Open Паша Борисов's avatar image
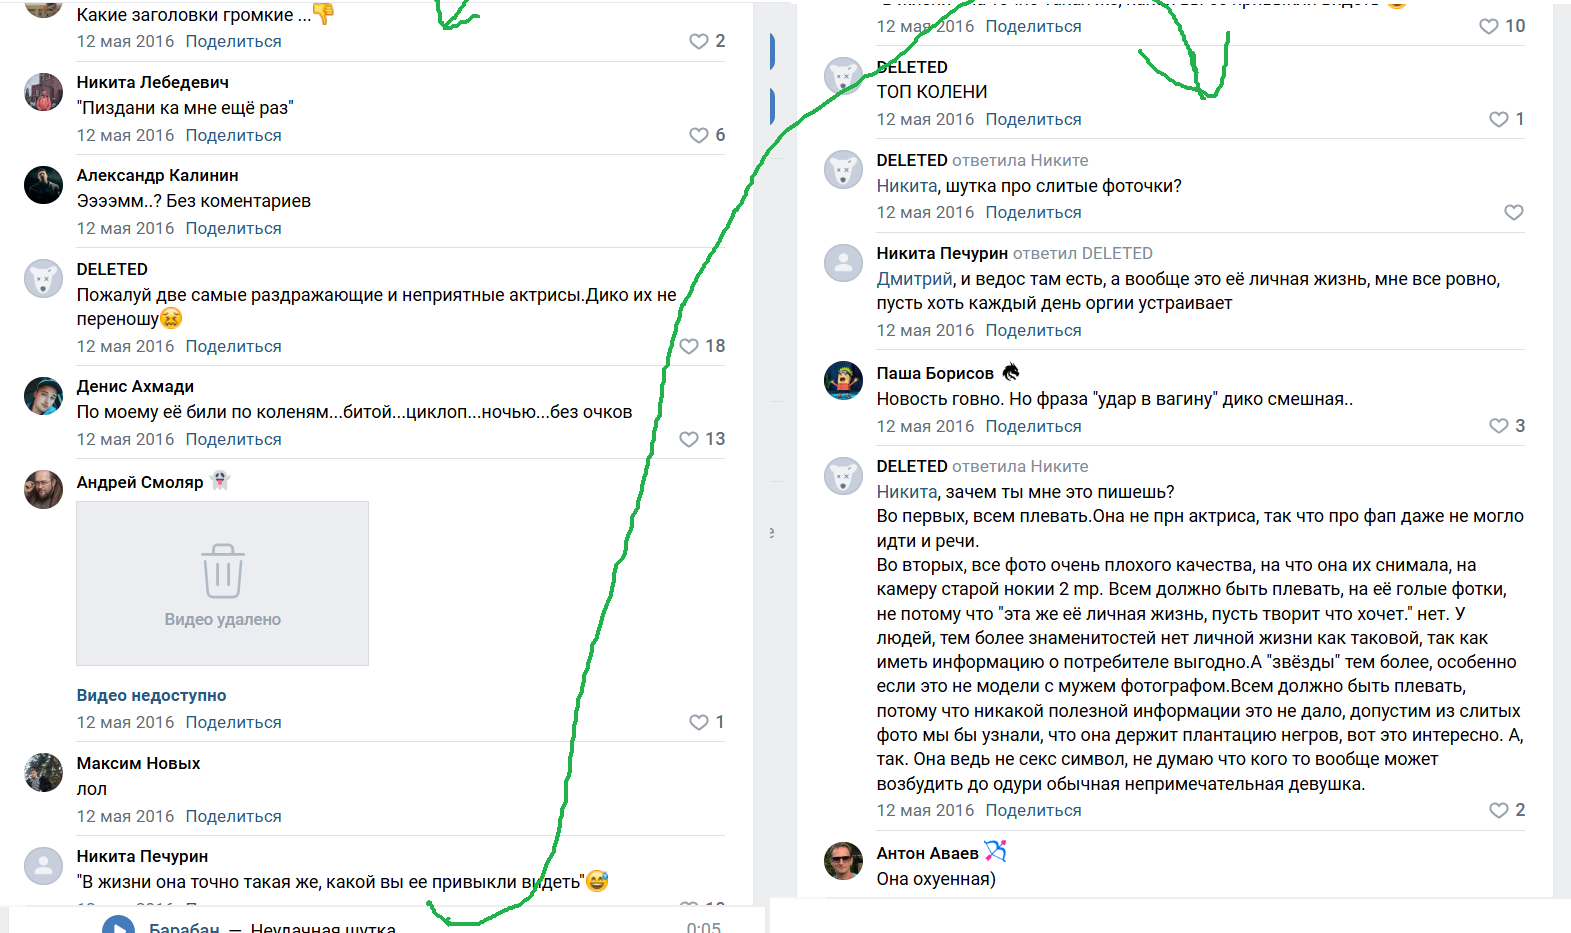Screen dimensions: 1571x933 coord(843,380)
